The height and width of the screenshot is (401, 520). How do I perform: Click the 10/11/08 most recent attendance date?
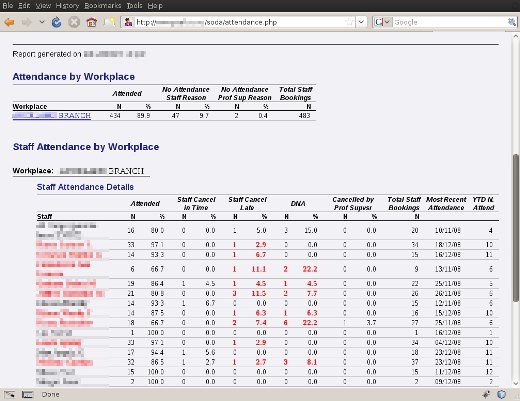click(x=448, y=230)
